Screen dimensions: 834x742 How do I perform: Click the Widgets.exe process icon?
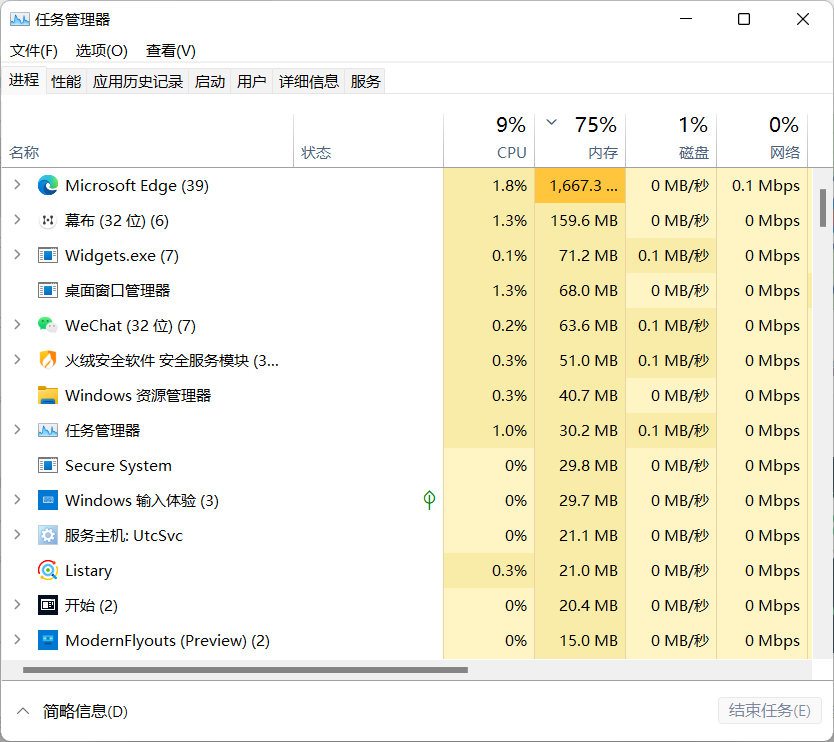pos(48,255)
